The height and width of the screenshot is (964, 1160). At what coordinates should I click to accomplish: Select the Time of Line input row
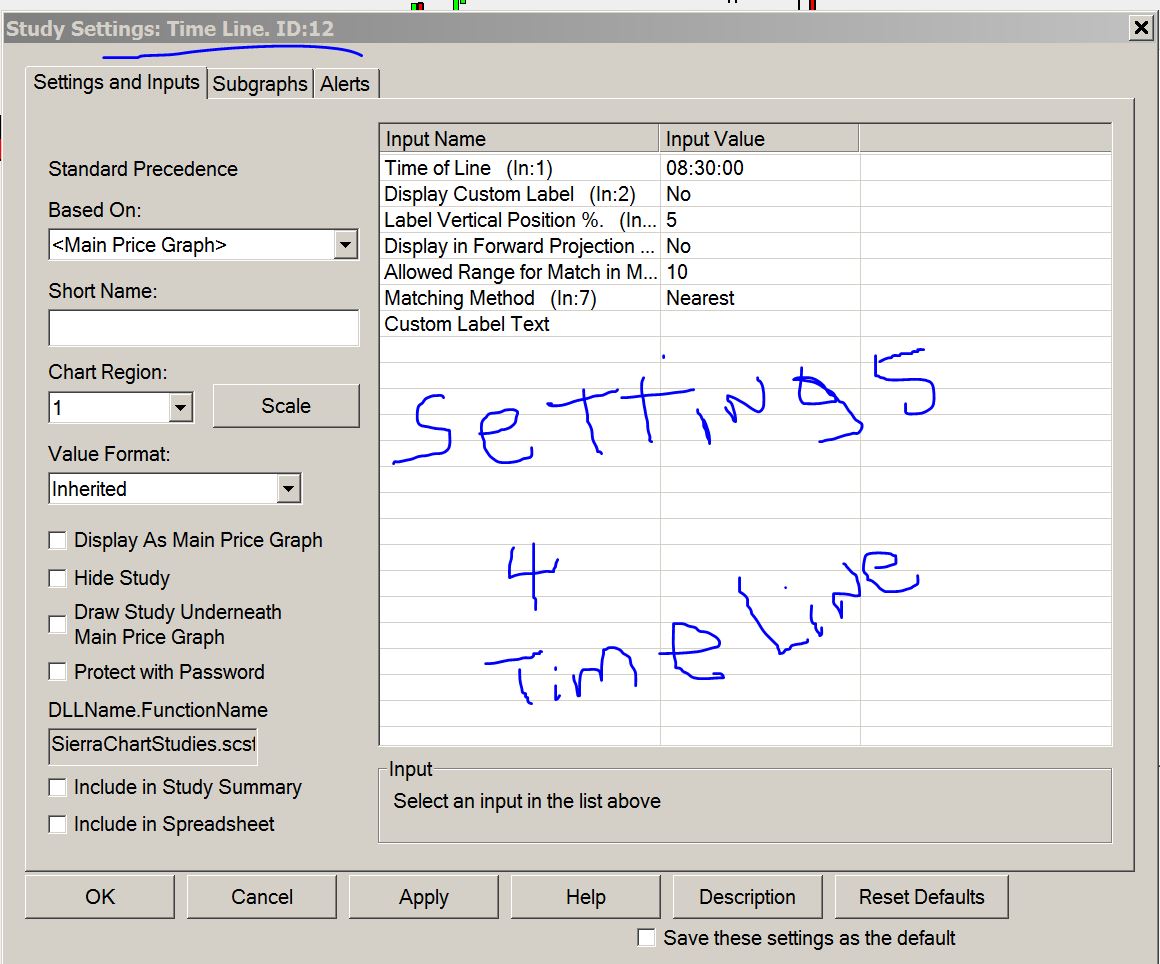point(746,168)
